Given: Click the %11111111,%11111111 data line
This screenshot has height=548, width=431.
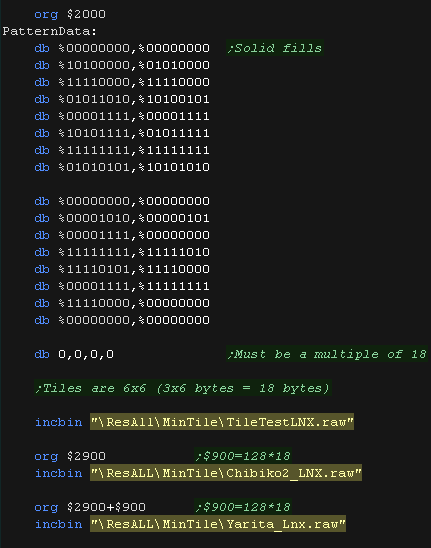Looking at the screenshot, I should [122, 150].
